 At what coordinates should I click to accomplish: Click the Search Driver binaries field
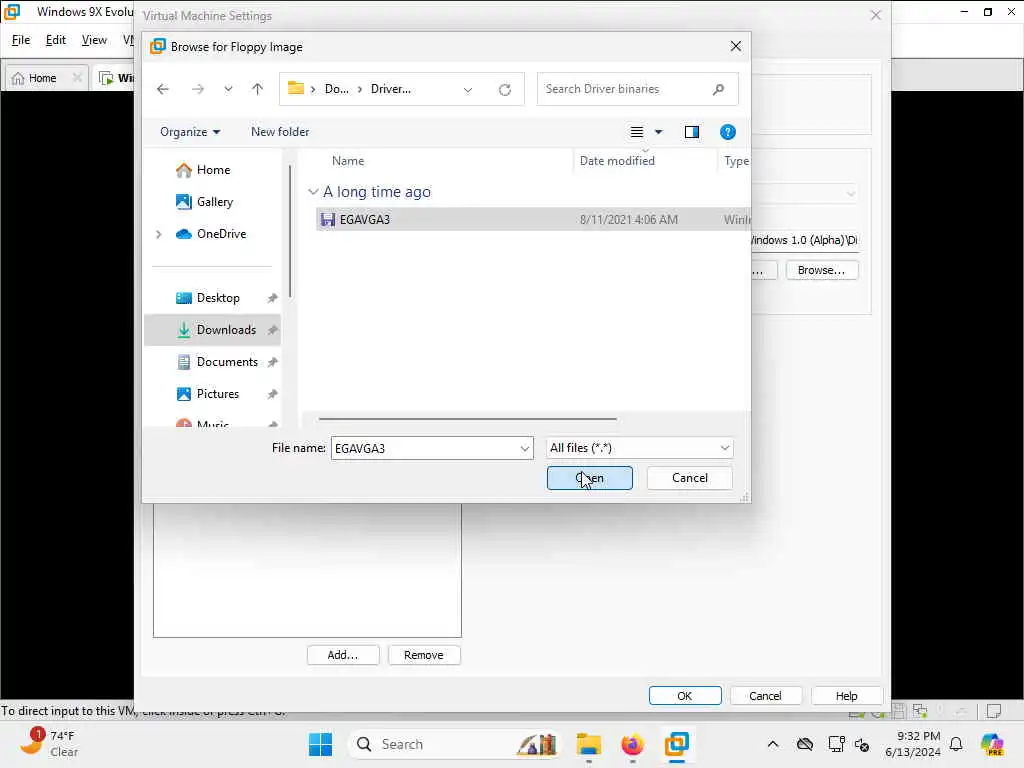coord(637,89)
